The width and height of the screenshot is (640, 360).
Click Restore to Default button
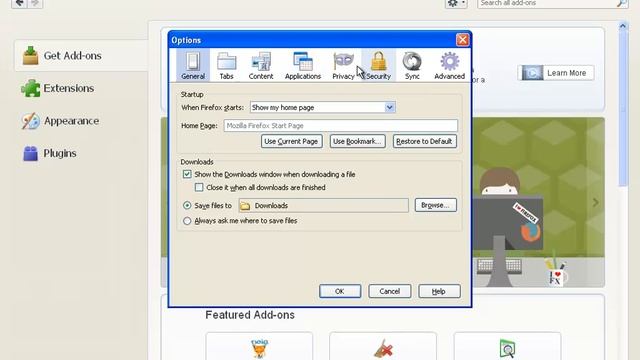coord(424,141)
